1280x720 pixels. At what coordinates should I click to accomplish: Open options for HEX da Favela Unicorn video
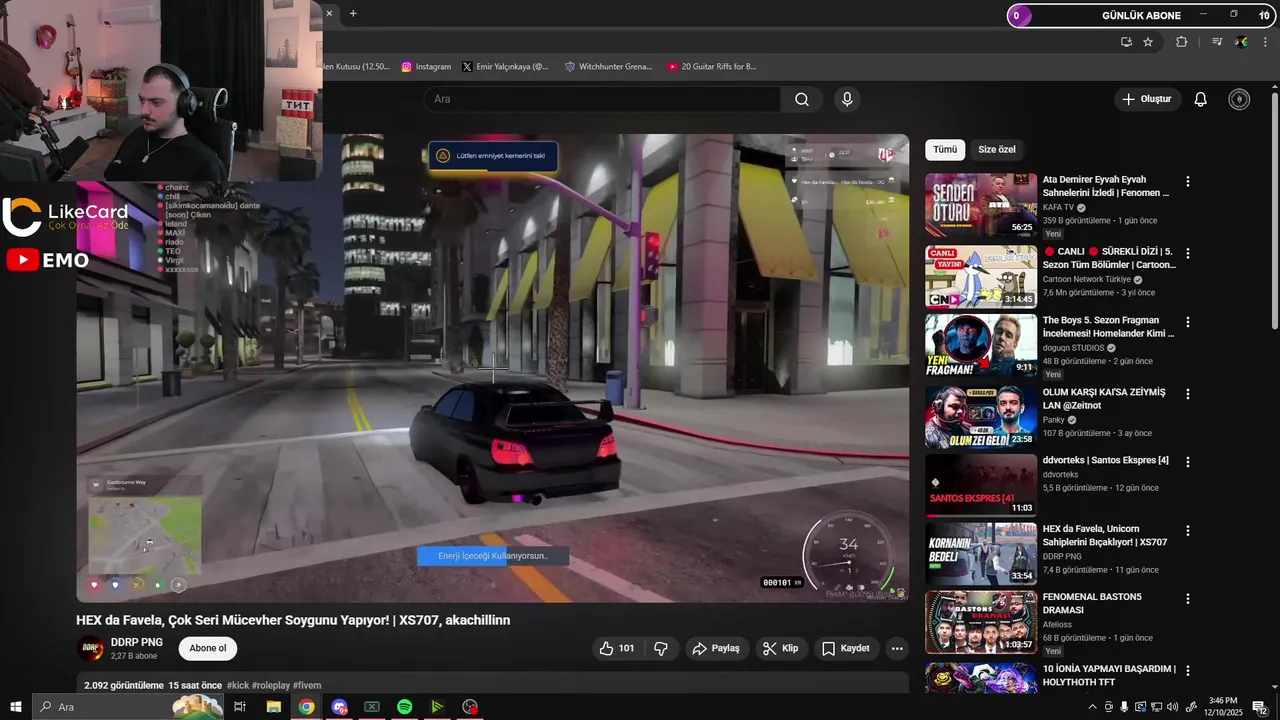[x=1188, y=530]
